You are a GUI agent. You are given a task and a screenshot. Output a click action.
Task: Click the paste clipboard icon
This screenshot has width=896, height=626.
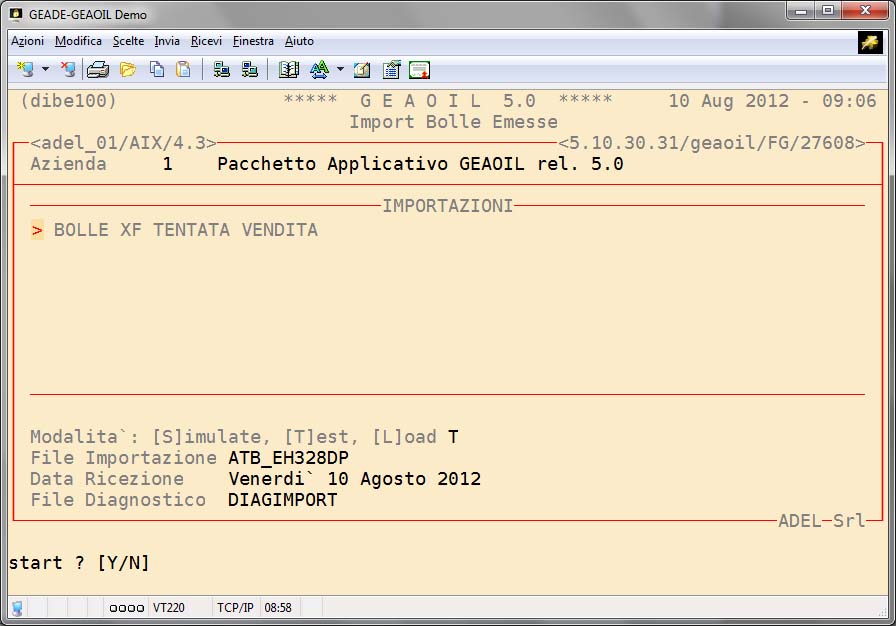183,69
